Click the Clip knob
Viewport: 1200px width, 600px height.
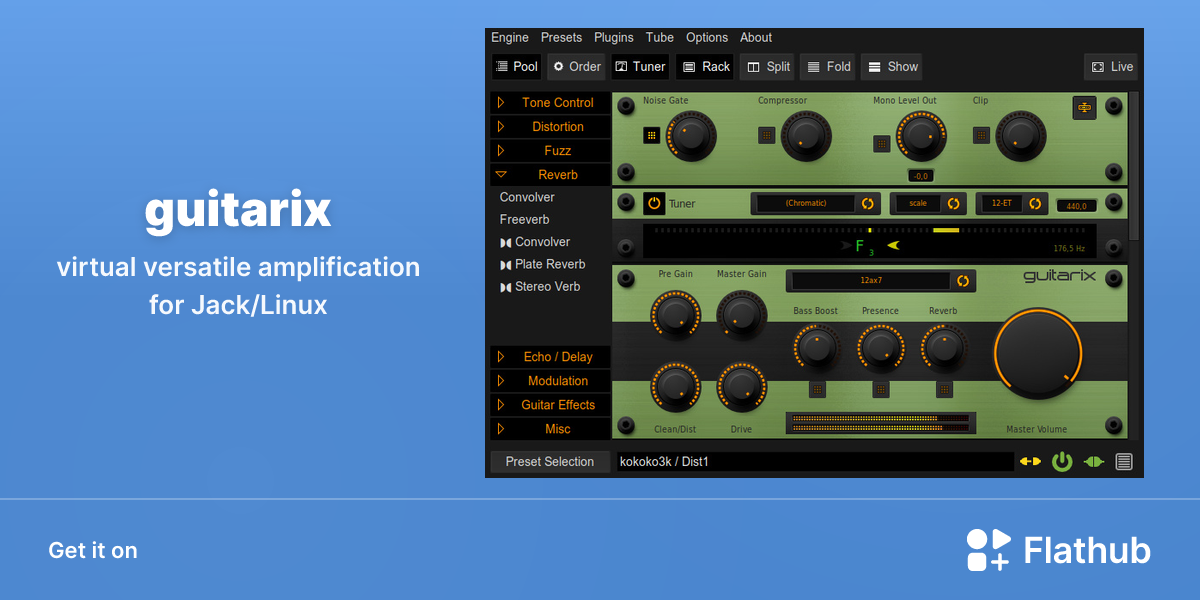pyautogui.click(x=1021, y=136)
